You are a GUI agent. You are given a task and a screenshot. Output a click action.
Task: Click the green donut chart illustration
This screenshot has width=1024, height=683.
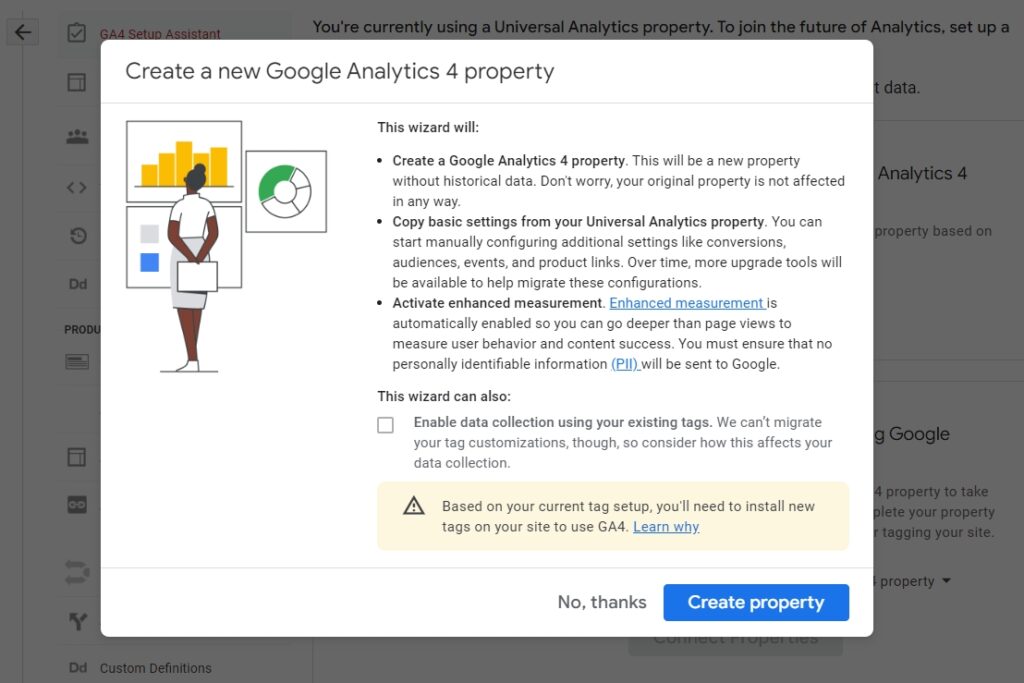(x=285, y=190)
